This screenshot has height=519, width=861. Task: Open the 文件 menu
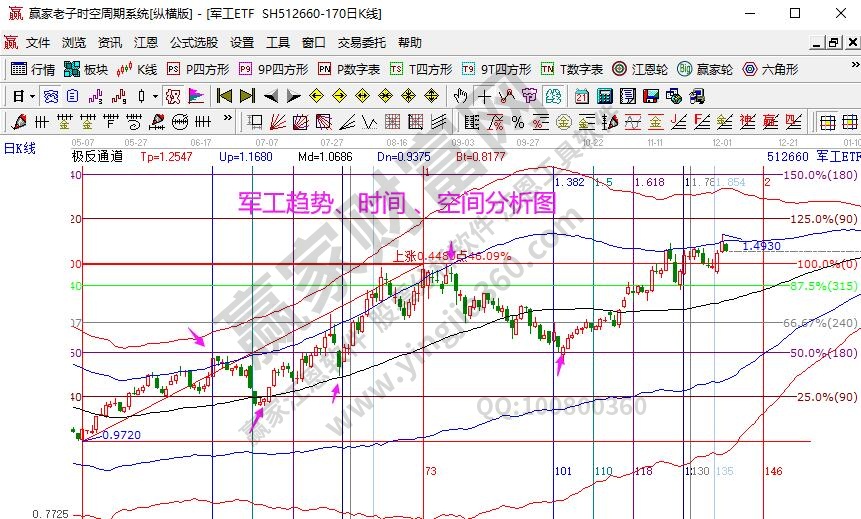(38, 43)
